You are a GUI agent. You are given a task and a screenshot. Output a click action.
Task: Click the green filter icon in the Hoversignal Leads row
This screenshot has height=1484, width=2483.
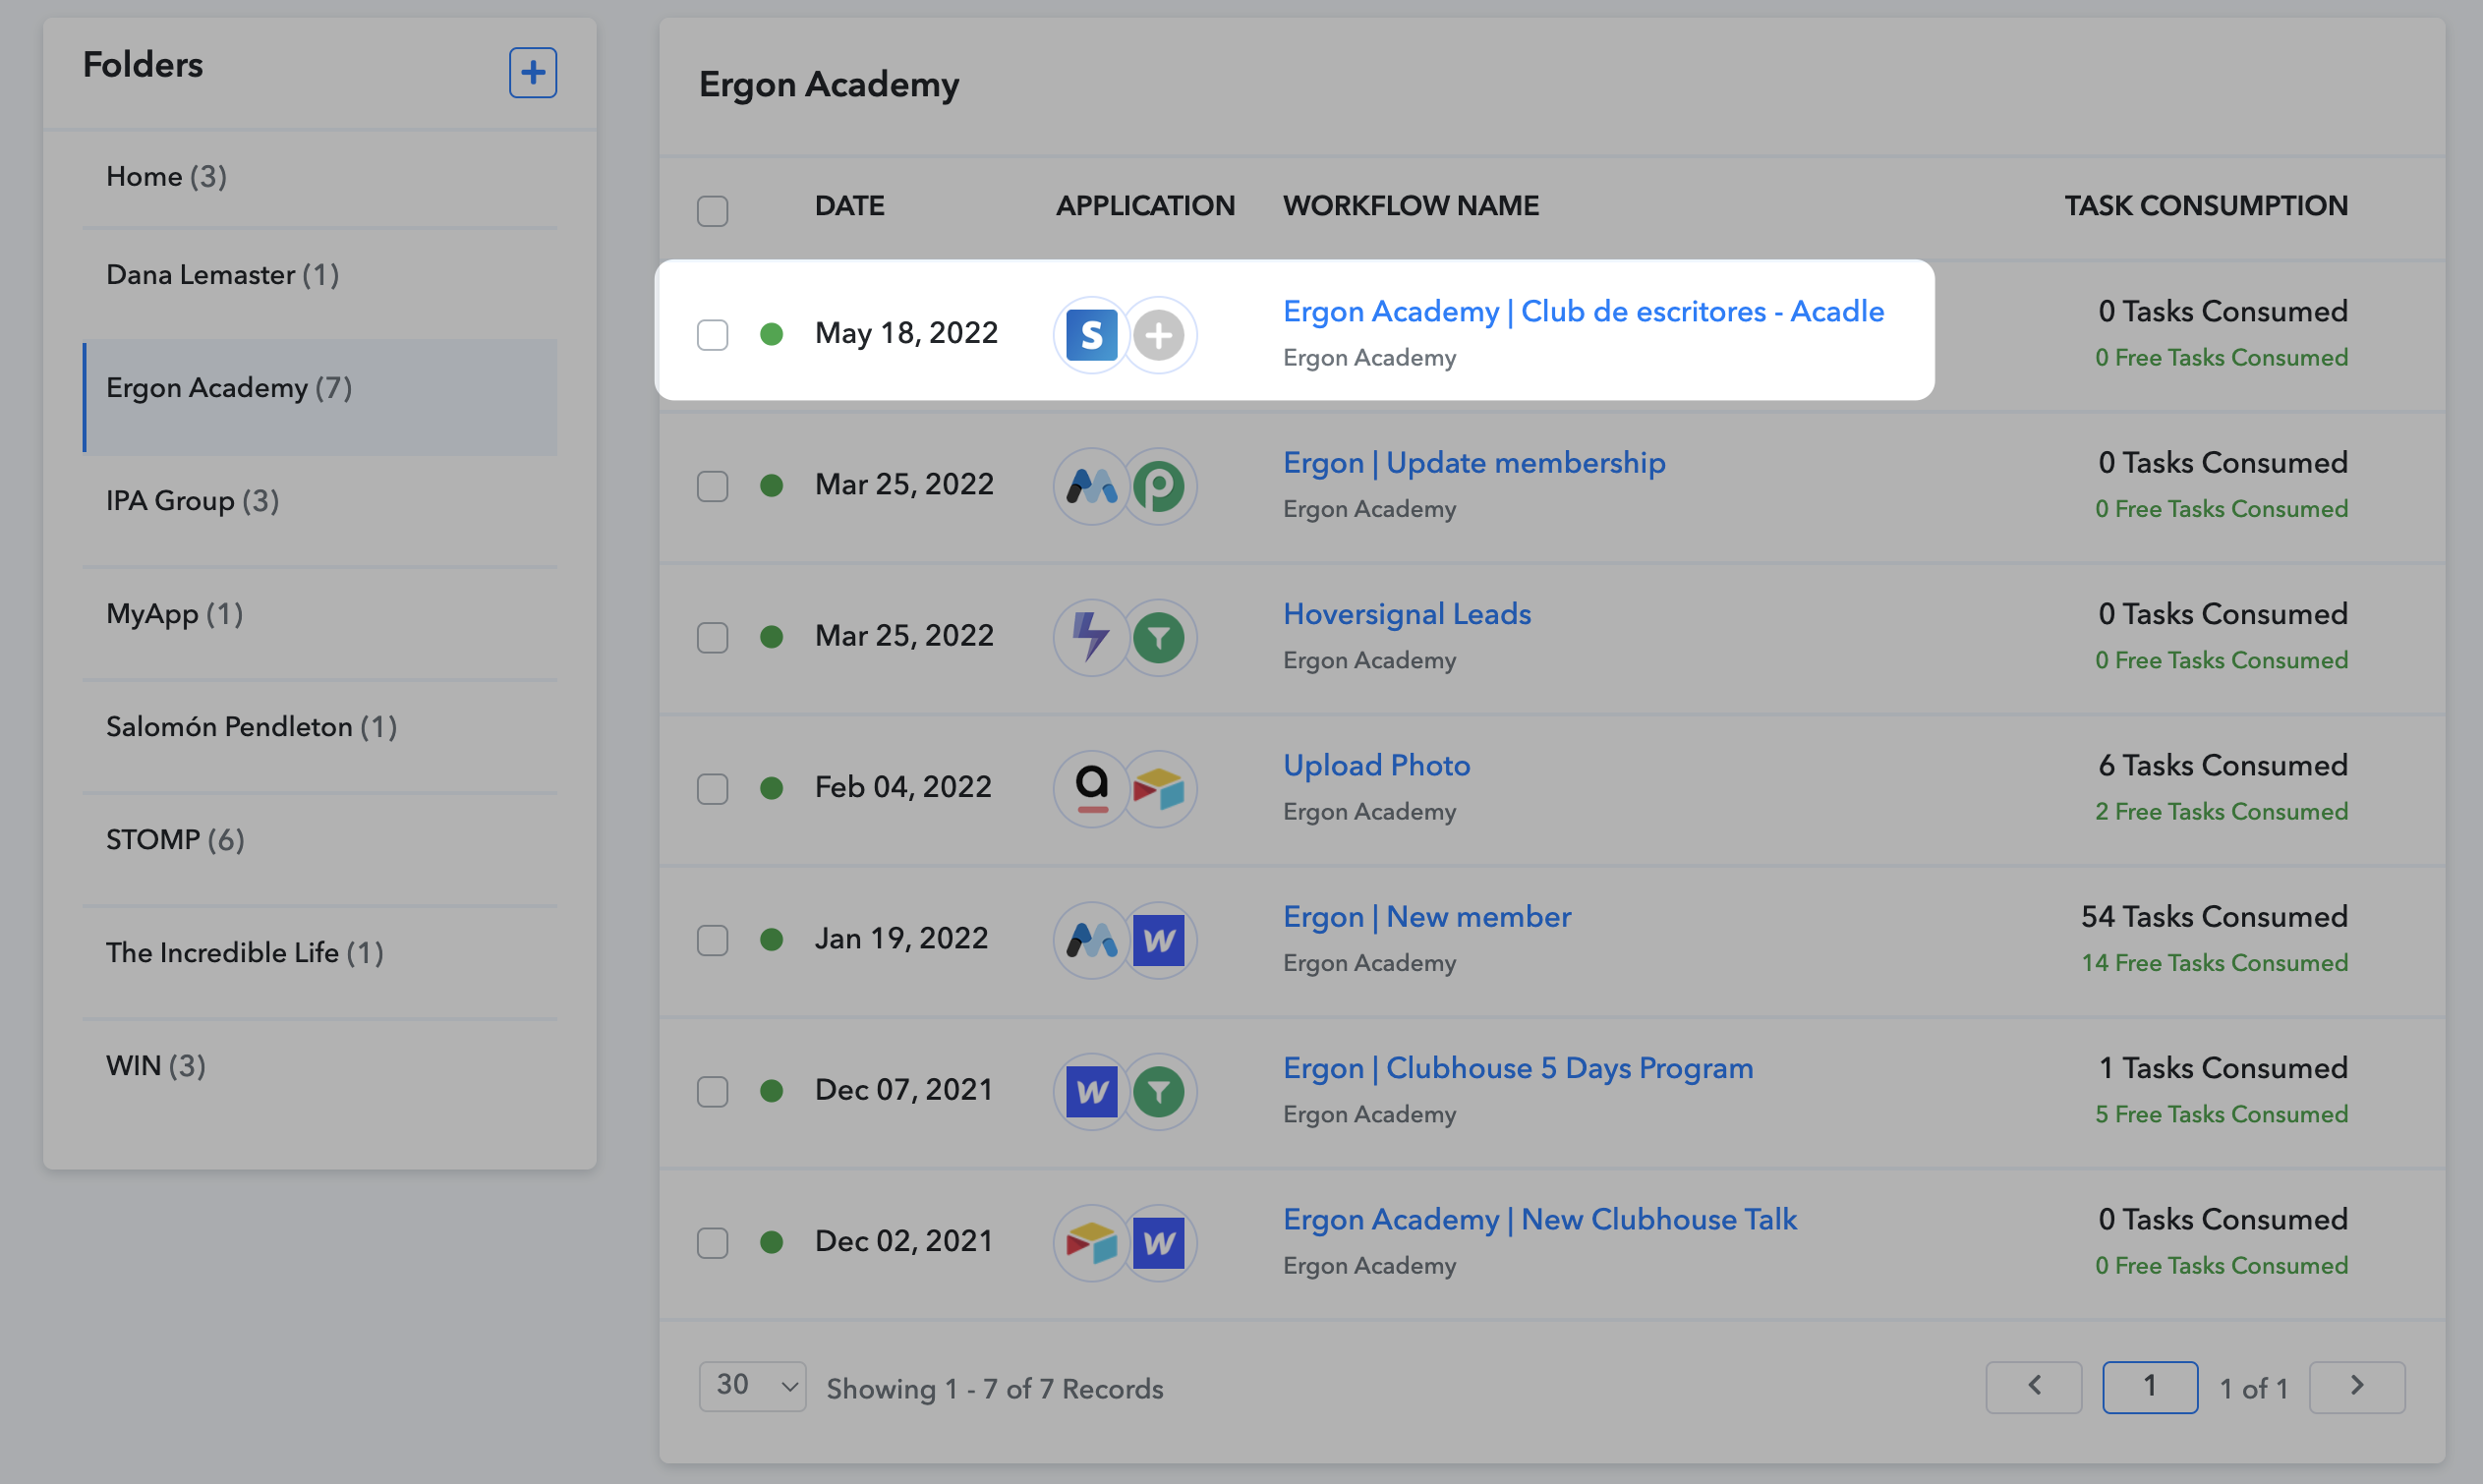coord(1159,638)
